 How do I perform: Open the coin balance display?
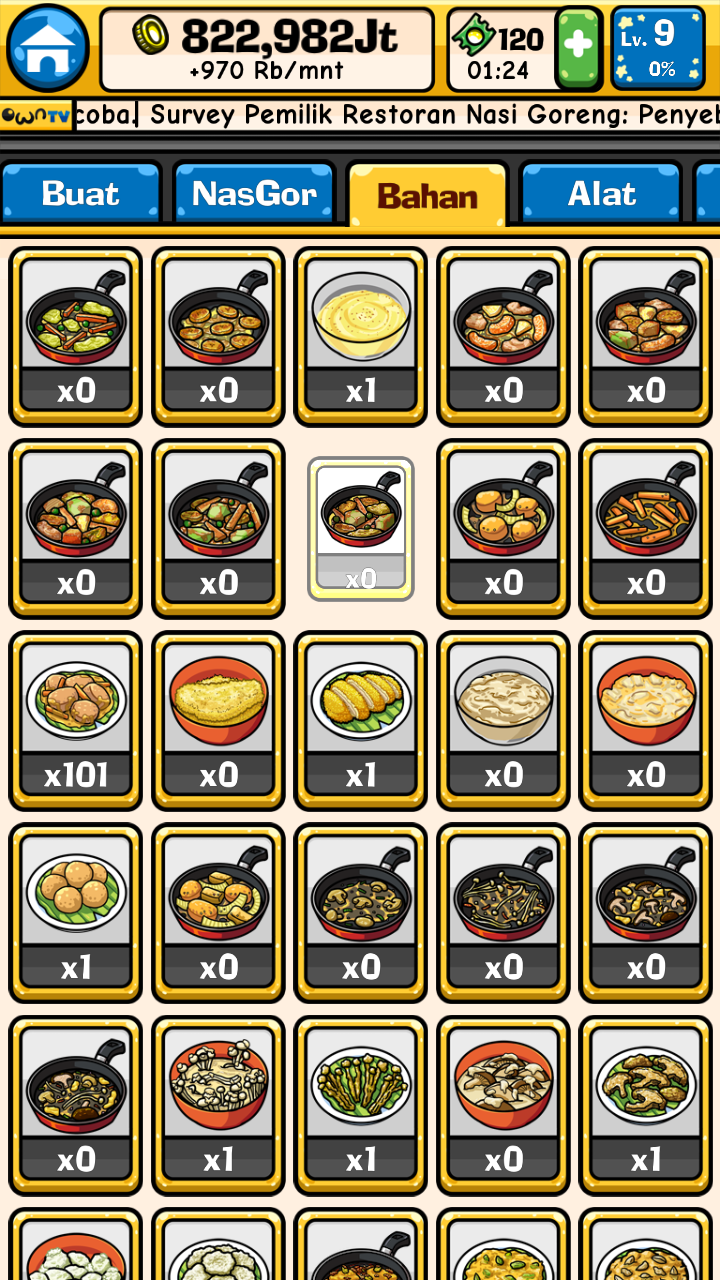click(268, 49)
